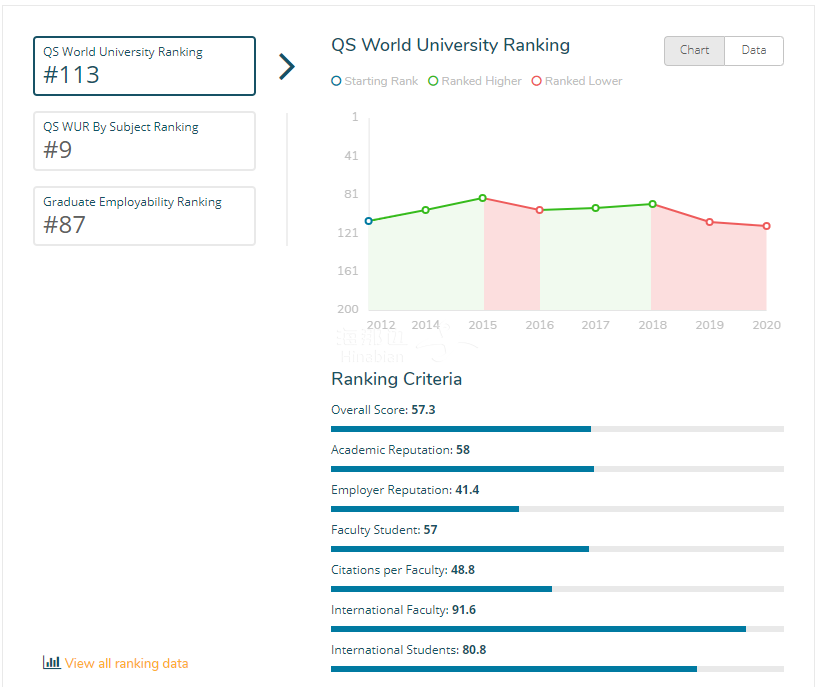Click the 2012 starting rank data point
The image size is (818, 687).
tap(369, 221)
